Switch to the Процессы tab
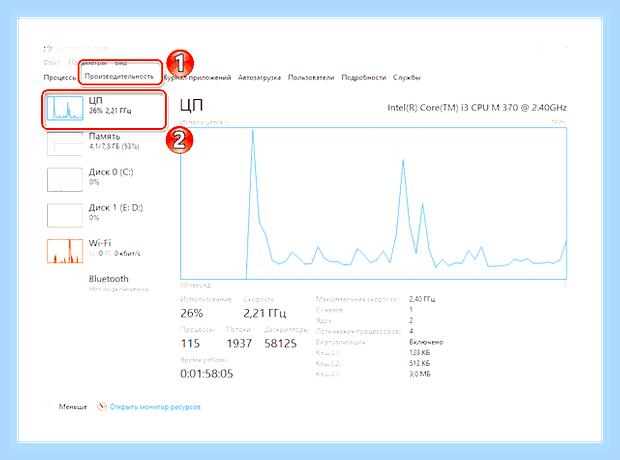The width and height of the screenshot is (620, 460). pos(60,78)
